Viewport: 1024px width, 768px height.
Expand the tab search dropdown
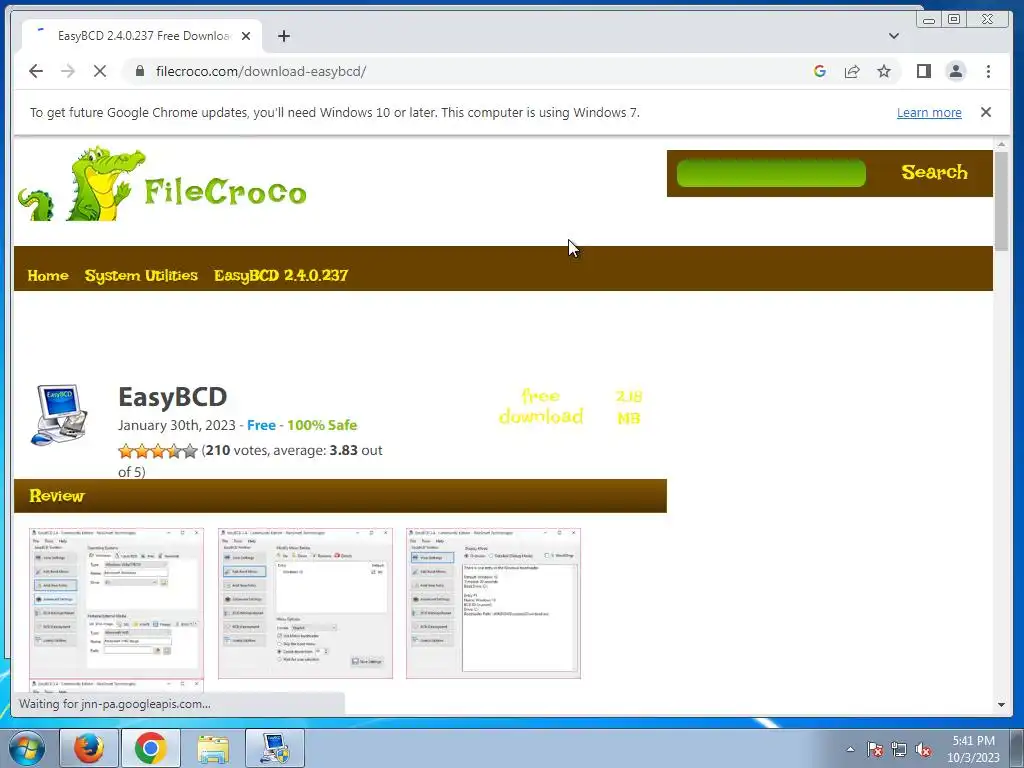[x=893, y=36]
